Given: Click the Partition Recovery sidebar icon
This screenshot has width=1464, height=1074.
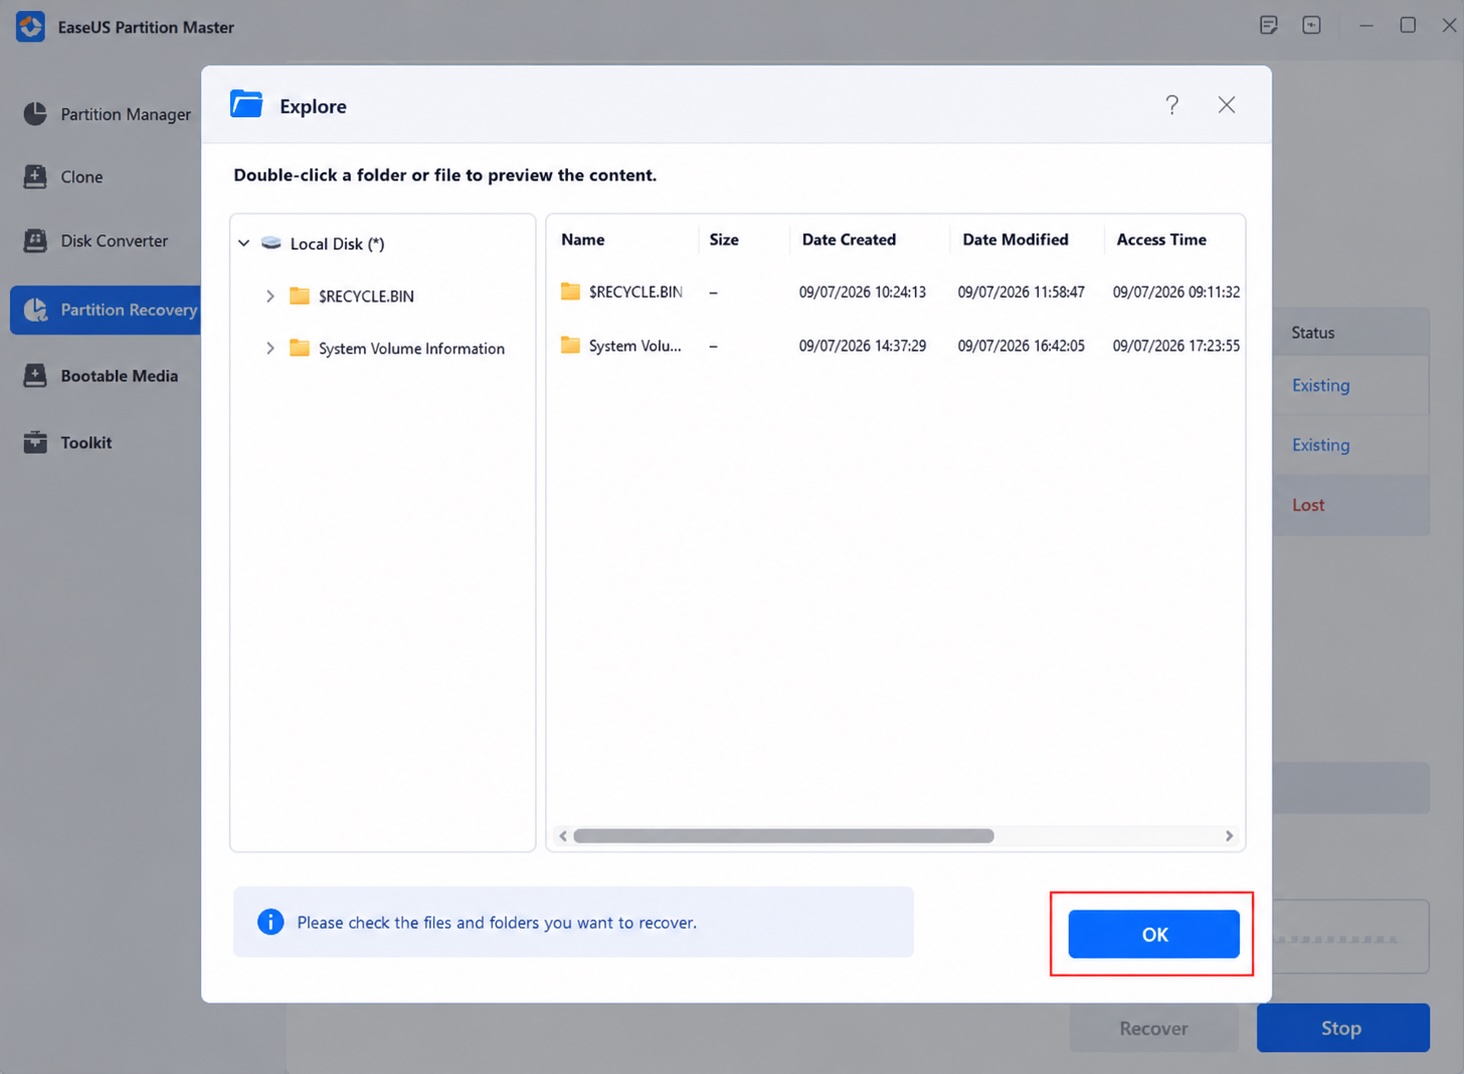Looking at the screenshot, I should pos(35,310).
